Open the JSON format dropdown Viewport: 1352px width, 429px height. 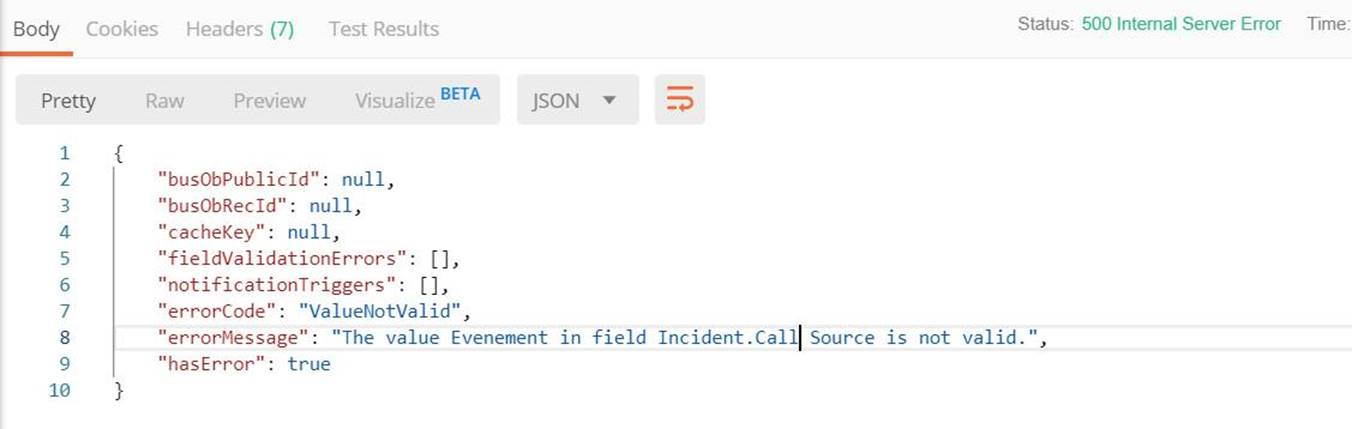(x=577, y=101)
